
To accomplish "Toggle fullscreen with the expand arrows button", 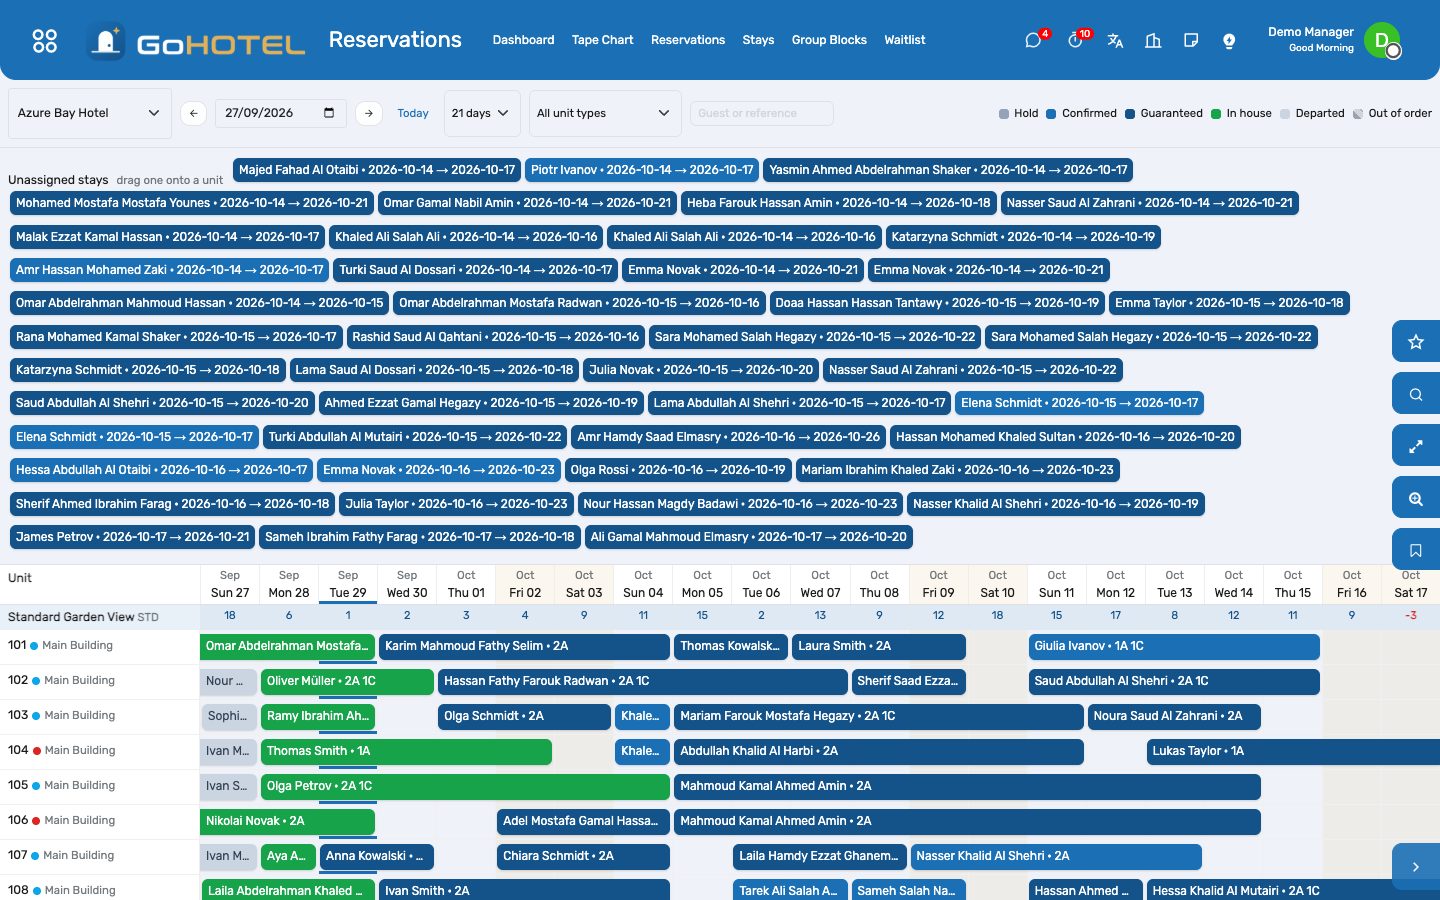I will tap(1416, 446).
